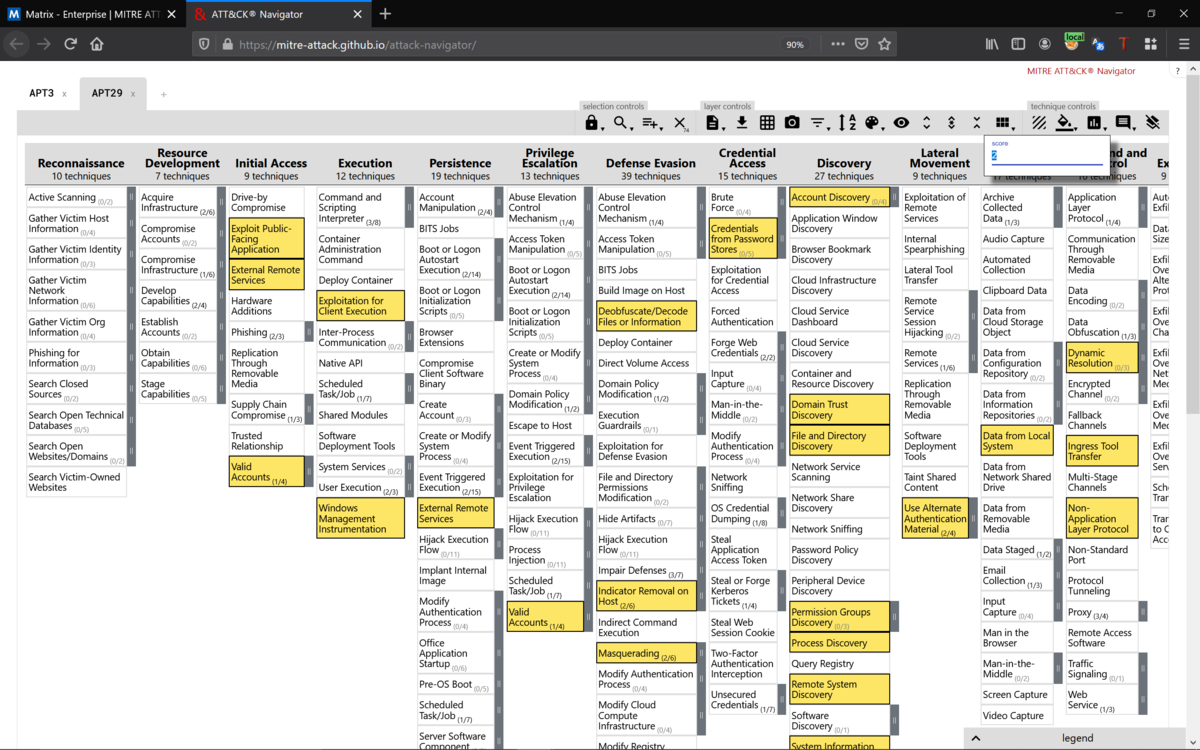This screenshot has width=1200, height=750.
Task: Expand Brute Force sub-techniques bar
Action: 782,203
